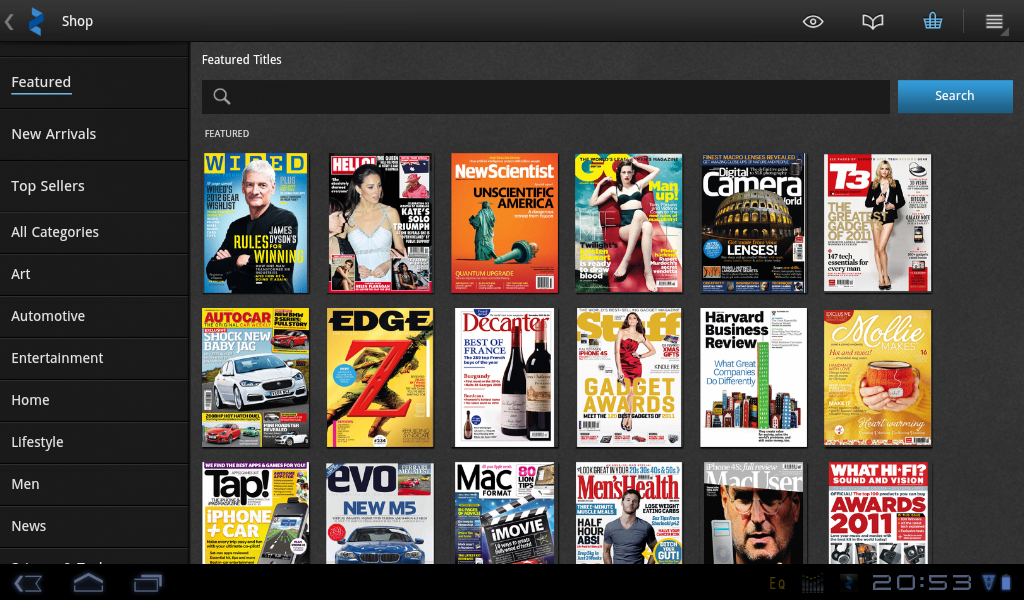Open the Hello! magazine cover
Image resolution: width=1024 pixels, height=600 pixels.
[x=380, y=223]
